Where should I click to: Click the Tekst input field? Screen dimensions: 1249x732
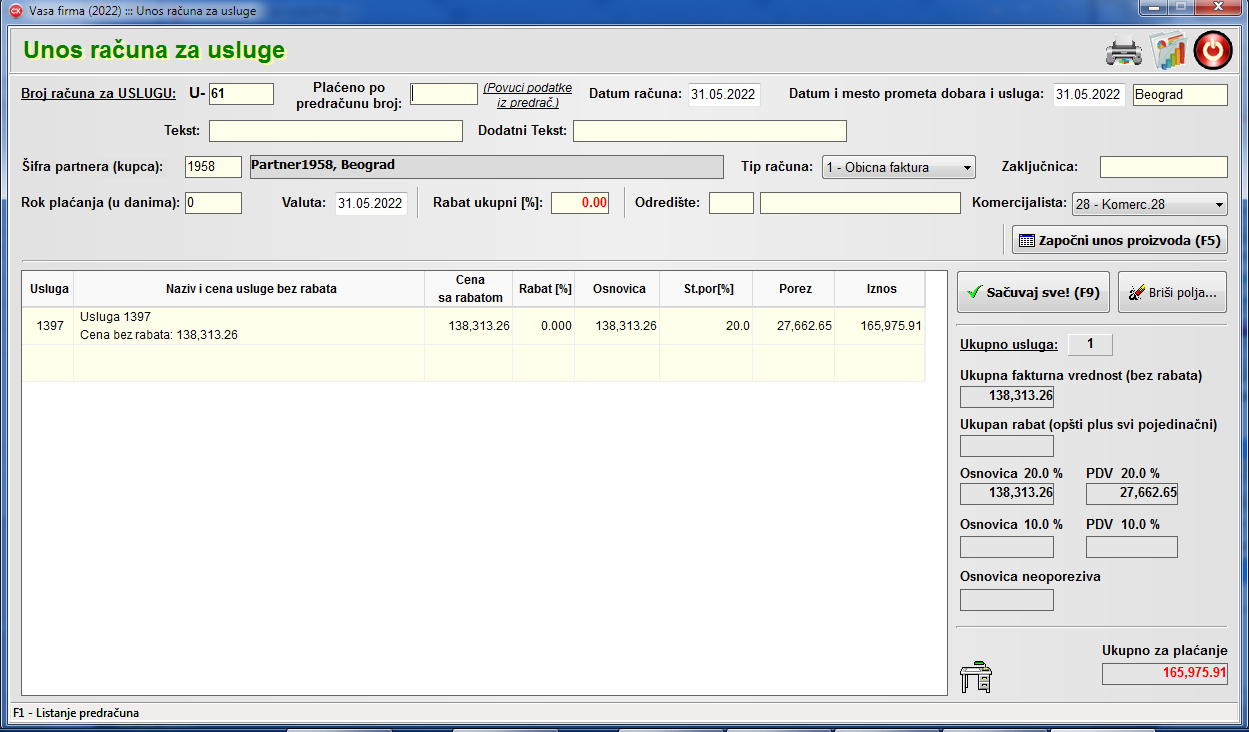pyautogui.click(x=336, y=131)
